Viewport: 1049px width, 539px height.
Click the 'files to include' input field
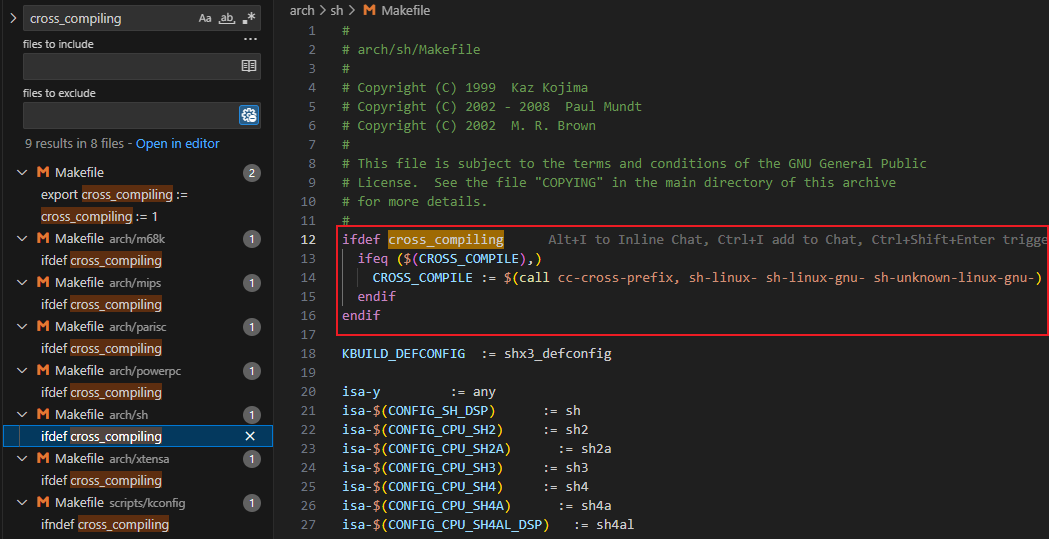130,66
